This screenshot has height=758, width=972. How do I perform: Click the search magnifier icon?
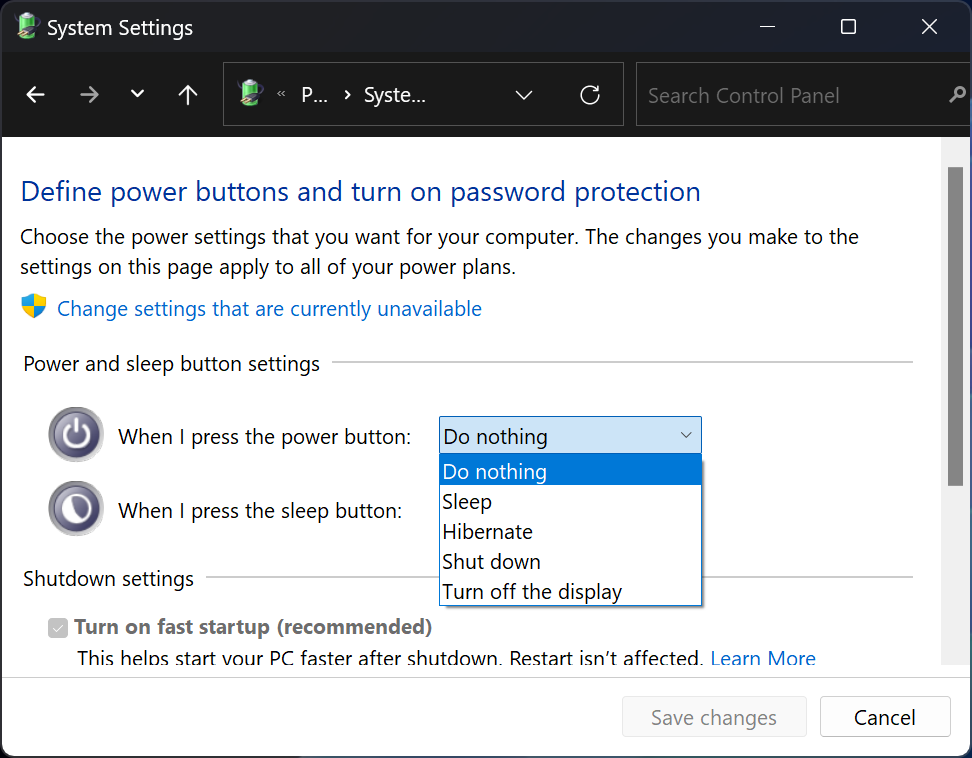959,93
